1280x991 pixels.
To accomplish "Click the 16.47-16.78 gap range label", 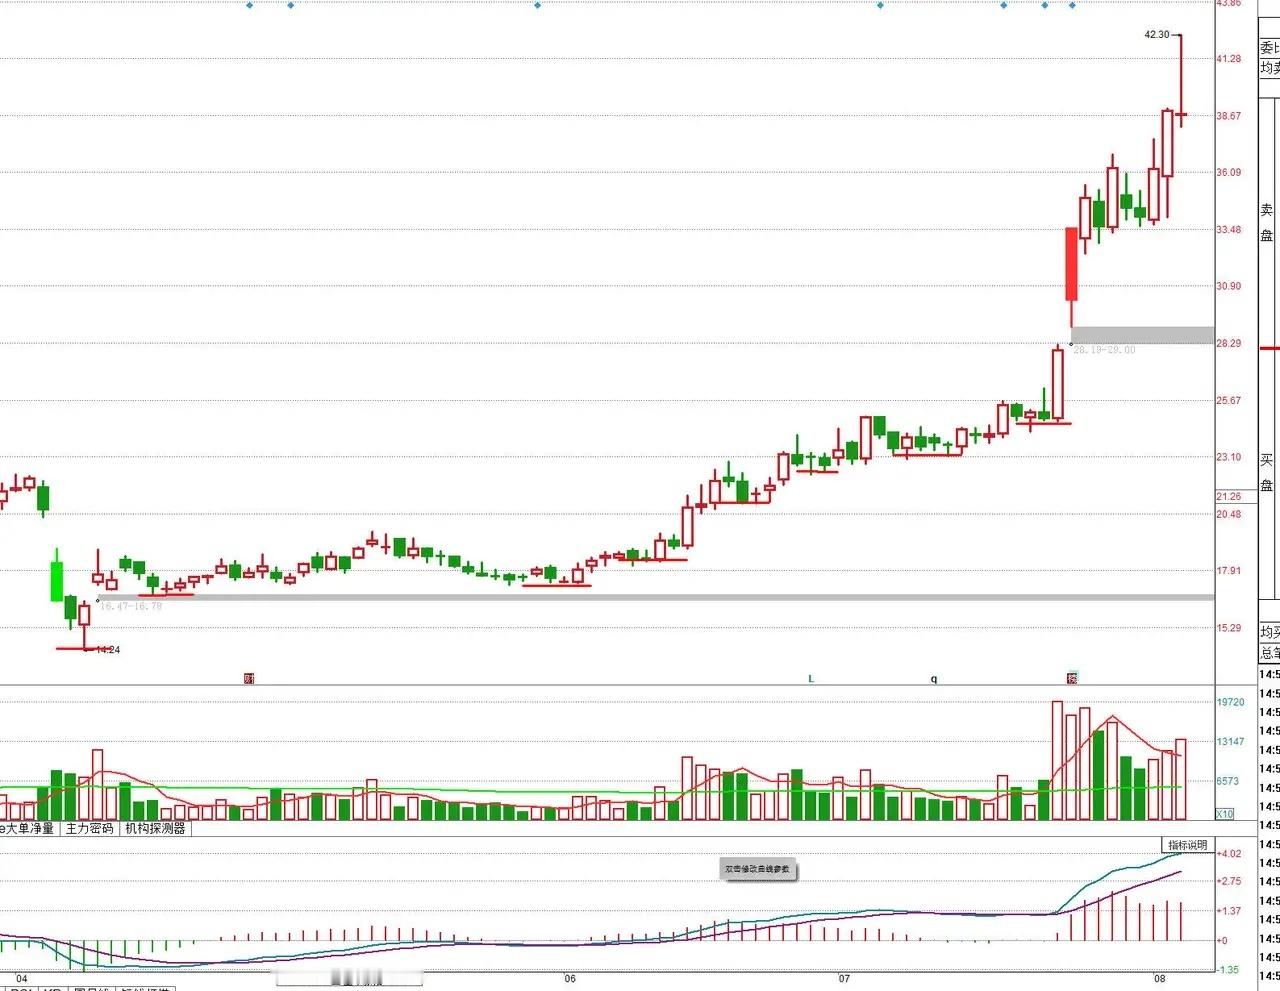I will 130,606.
